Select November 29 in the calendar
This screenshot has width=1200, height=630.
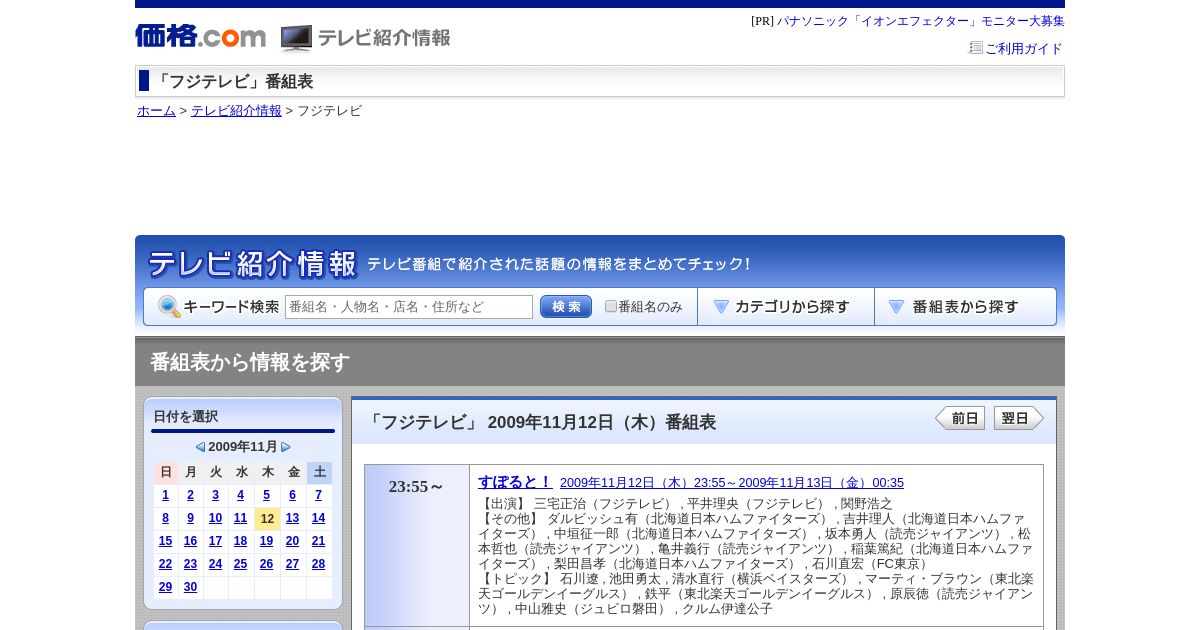tap(165, 587)
